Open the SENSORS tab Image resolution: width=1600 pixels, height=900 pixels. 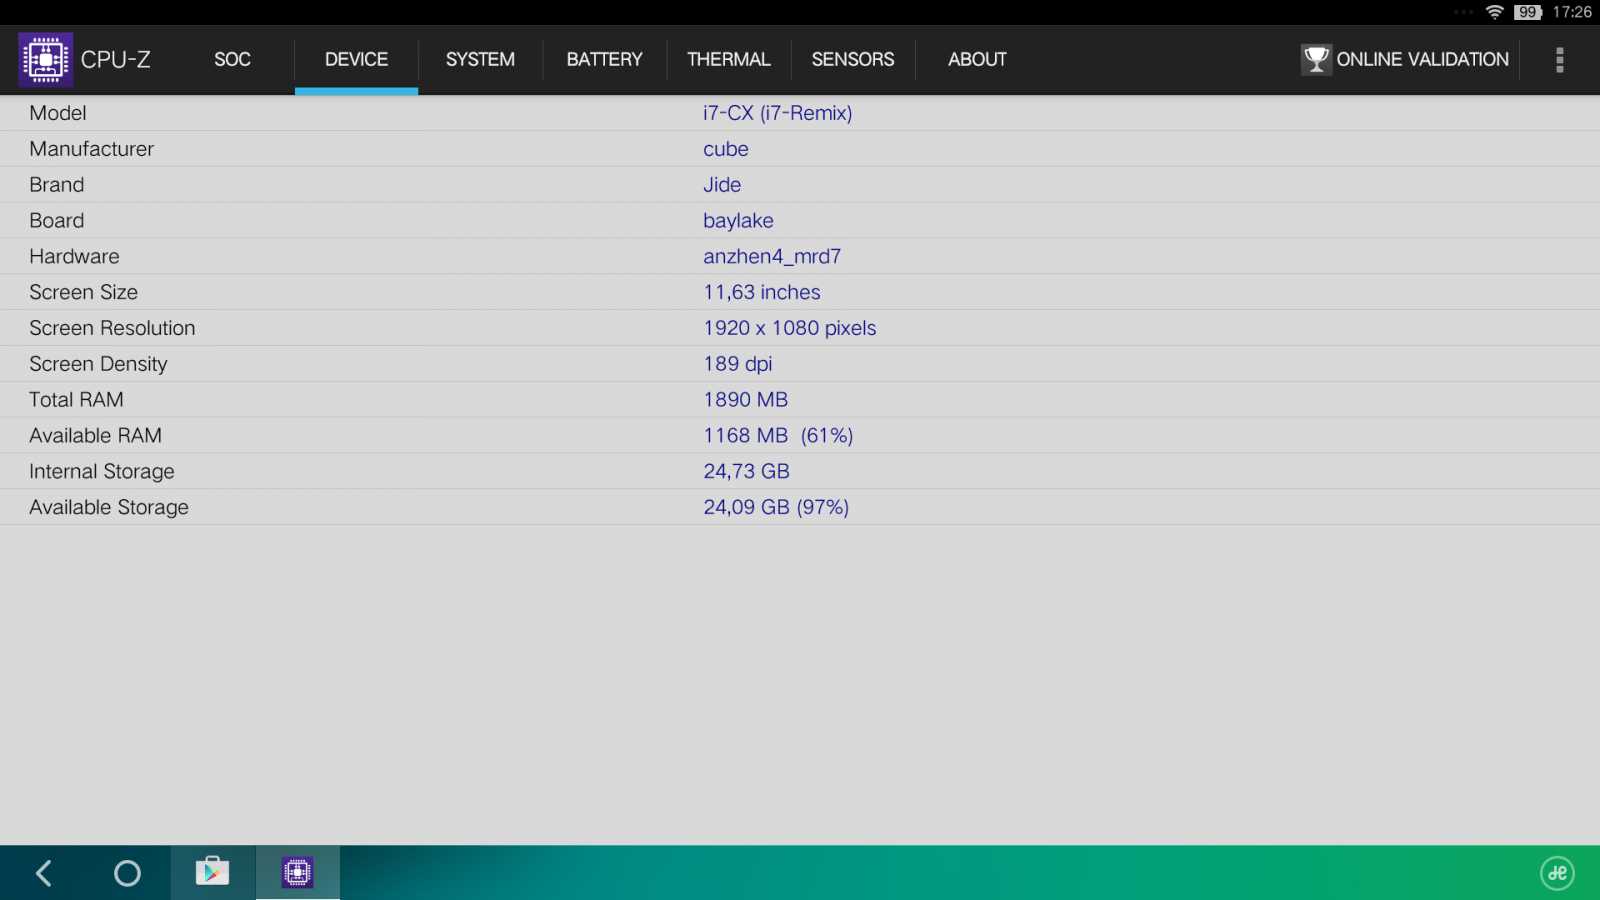click(853, 60)
